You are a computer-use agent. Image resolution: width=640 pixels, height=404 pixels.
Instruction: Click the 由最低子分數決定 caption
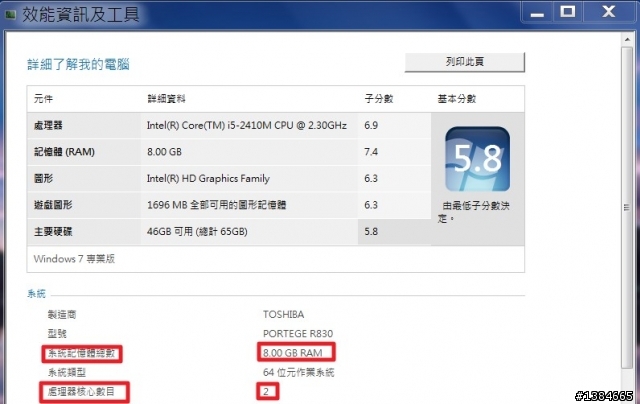coord(474,212)
